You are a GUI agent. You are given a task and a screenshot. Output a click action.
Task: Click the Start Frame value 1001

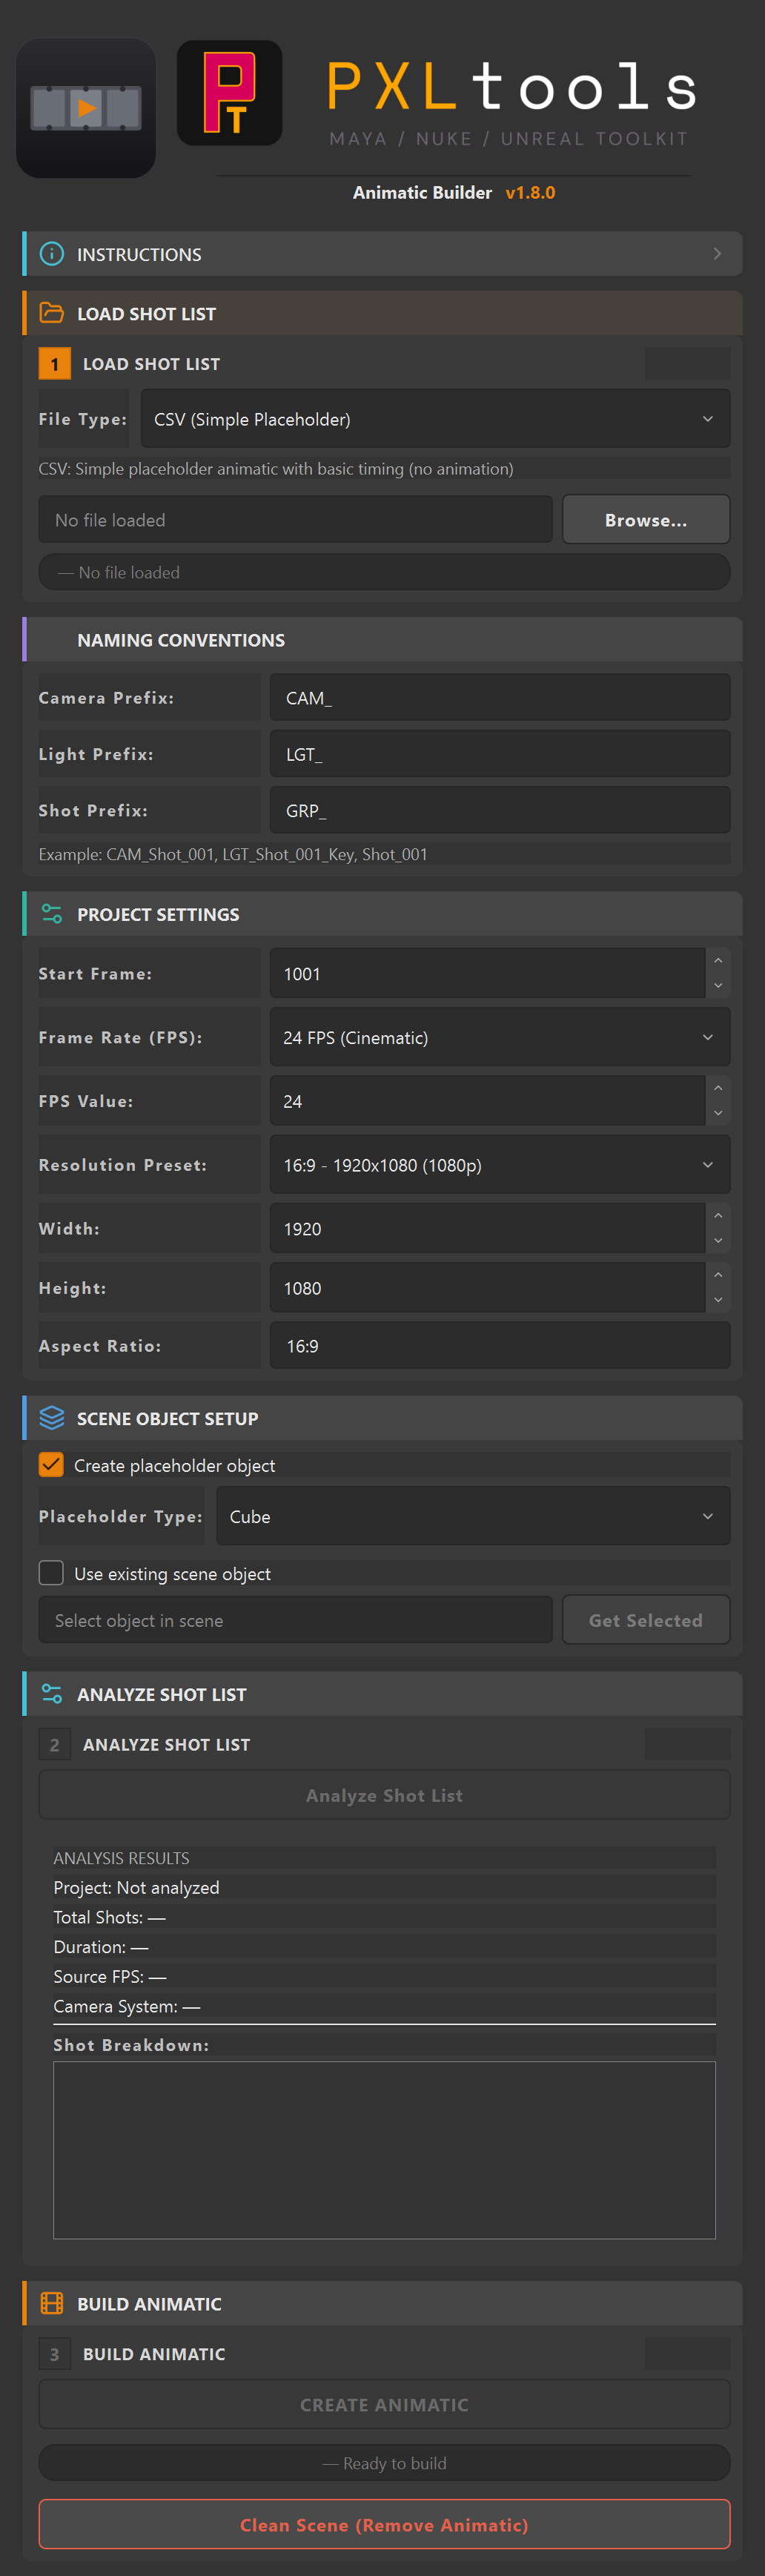[487, 974]
